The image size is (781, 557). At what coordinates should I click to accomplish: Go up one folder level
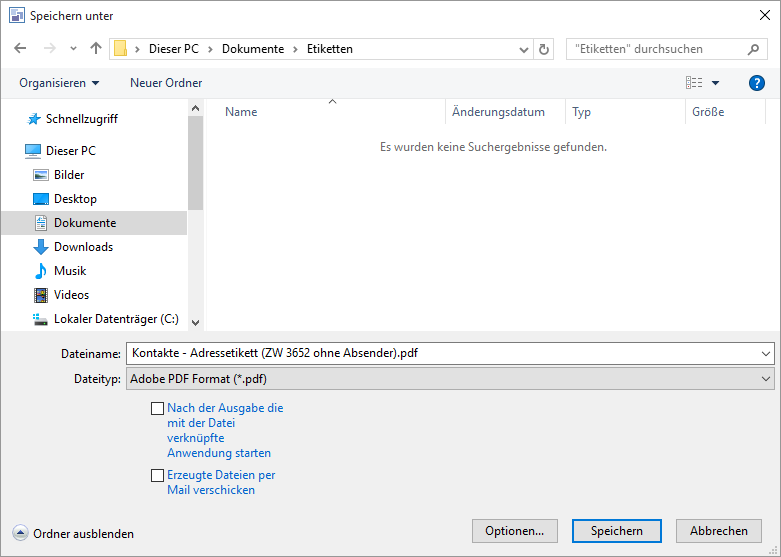(96, 49)
